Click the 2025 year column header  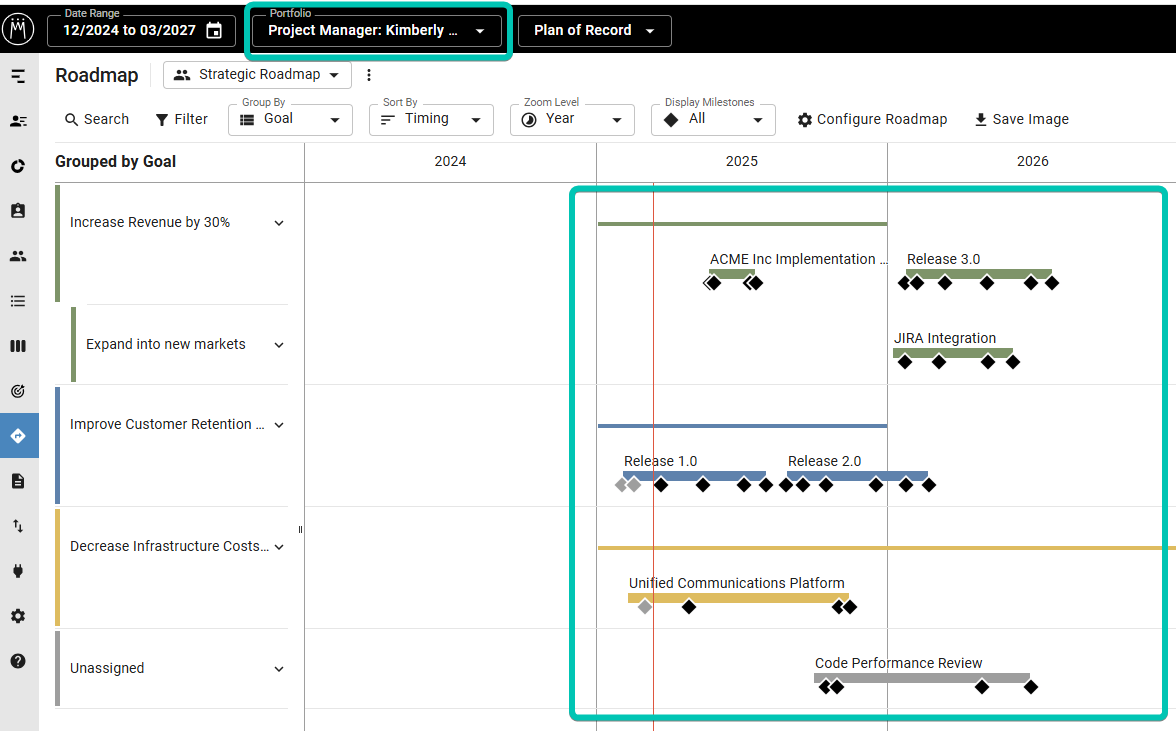point(741,161)
